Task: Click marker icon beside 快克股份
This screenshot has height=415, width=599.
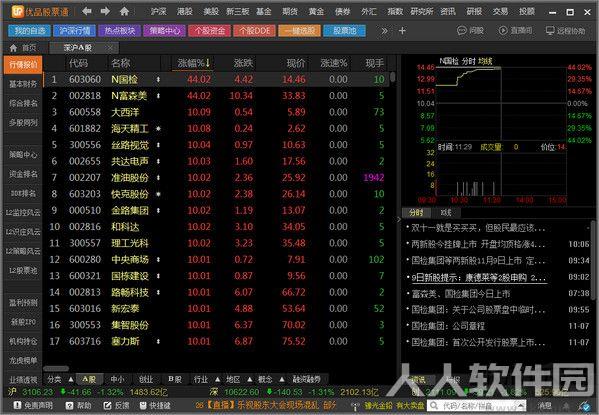Action: tap(158, 194)
